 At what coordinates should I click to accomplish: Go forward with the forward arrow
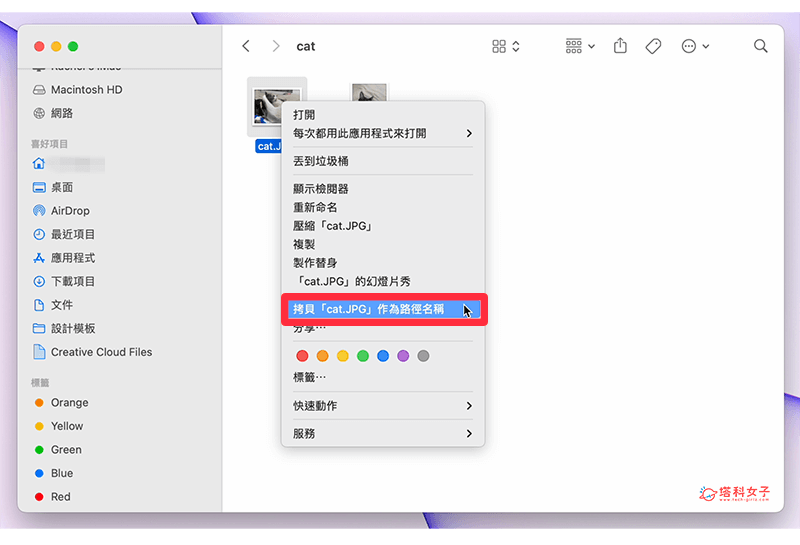click(x=276, y=46)
